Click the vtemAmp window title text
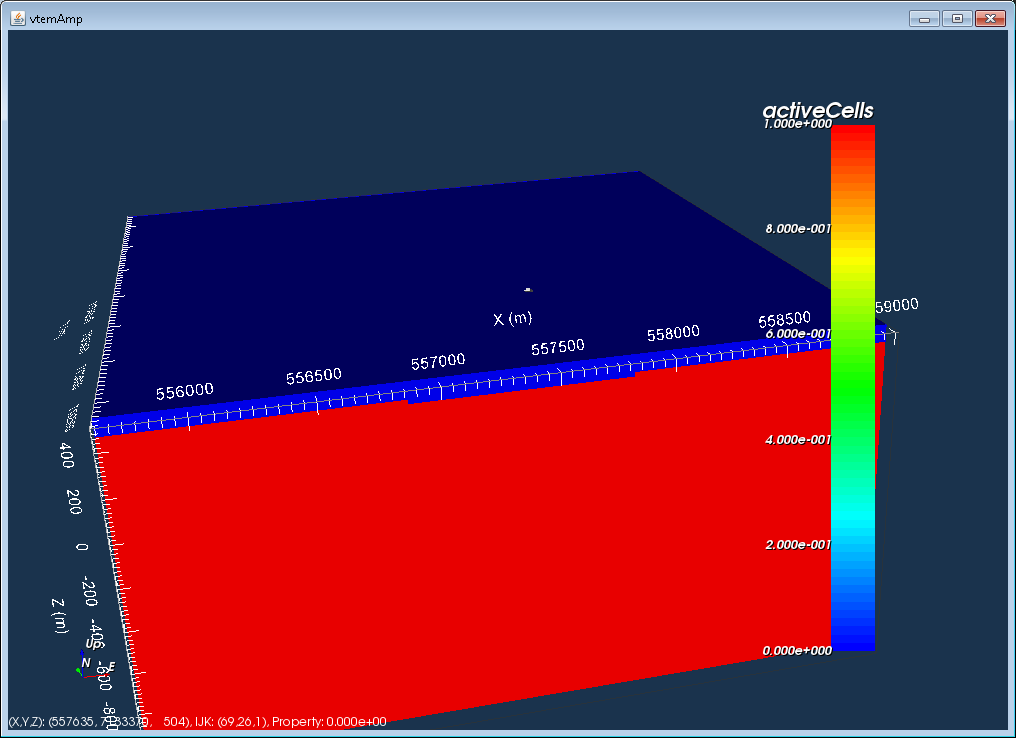This screenshot has height=738, width=1016. coord(56,19)
